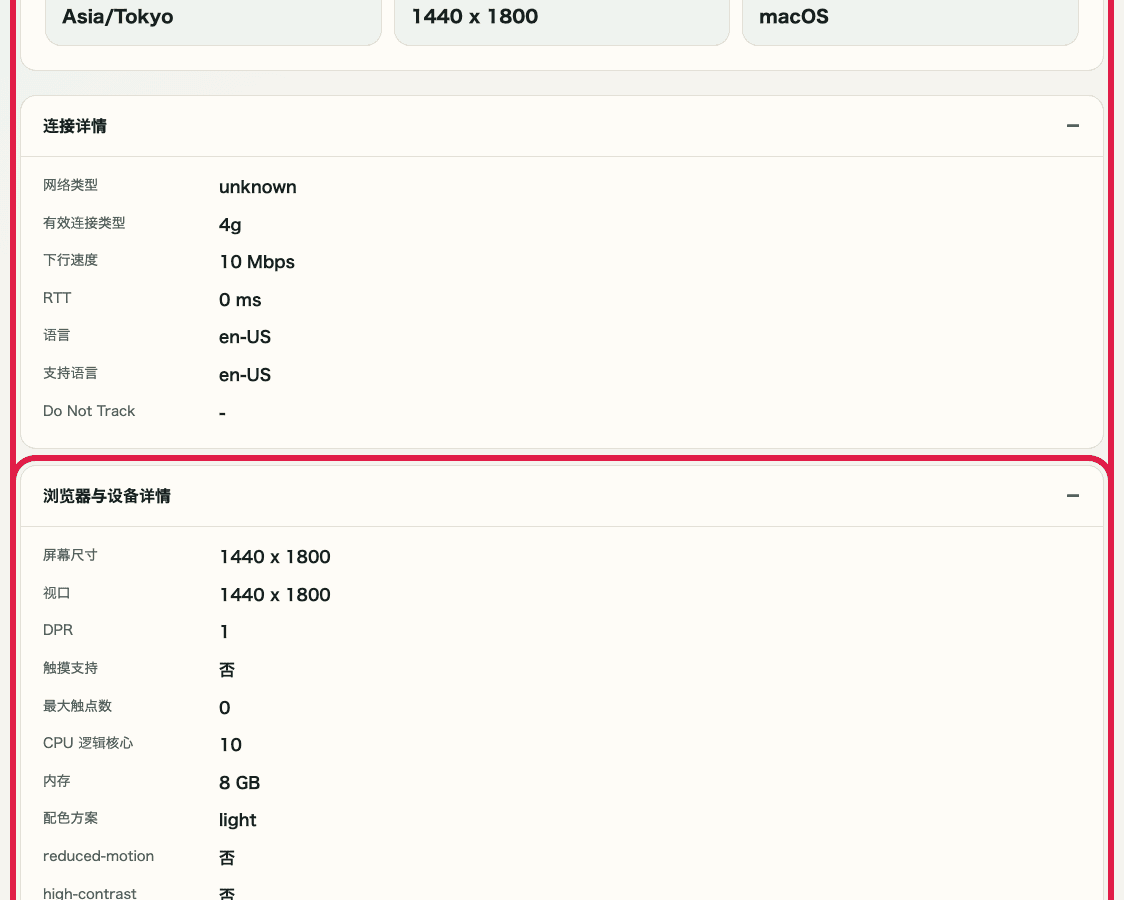Image resolution: width=1124 pixels, height=900 pixels.
Task: Click the light 配色方案 value
Action: [x=237, y=819]
